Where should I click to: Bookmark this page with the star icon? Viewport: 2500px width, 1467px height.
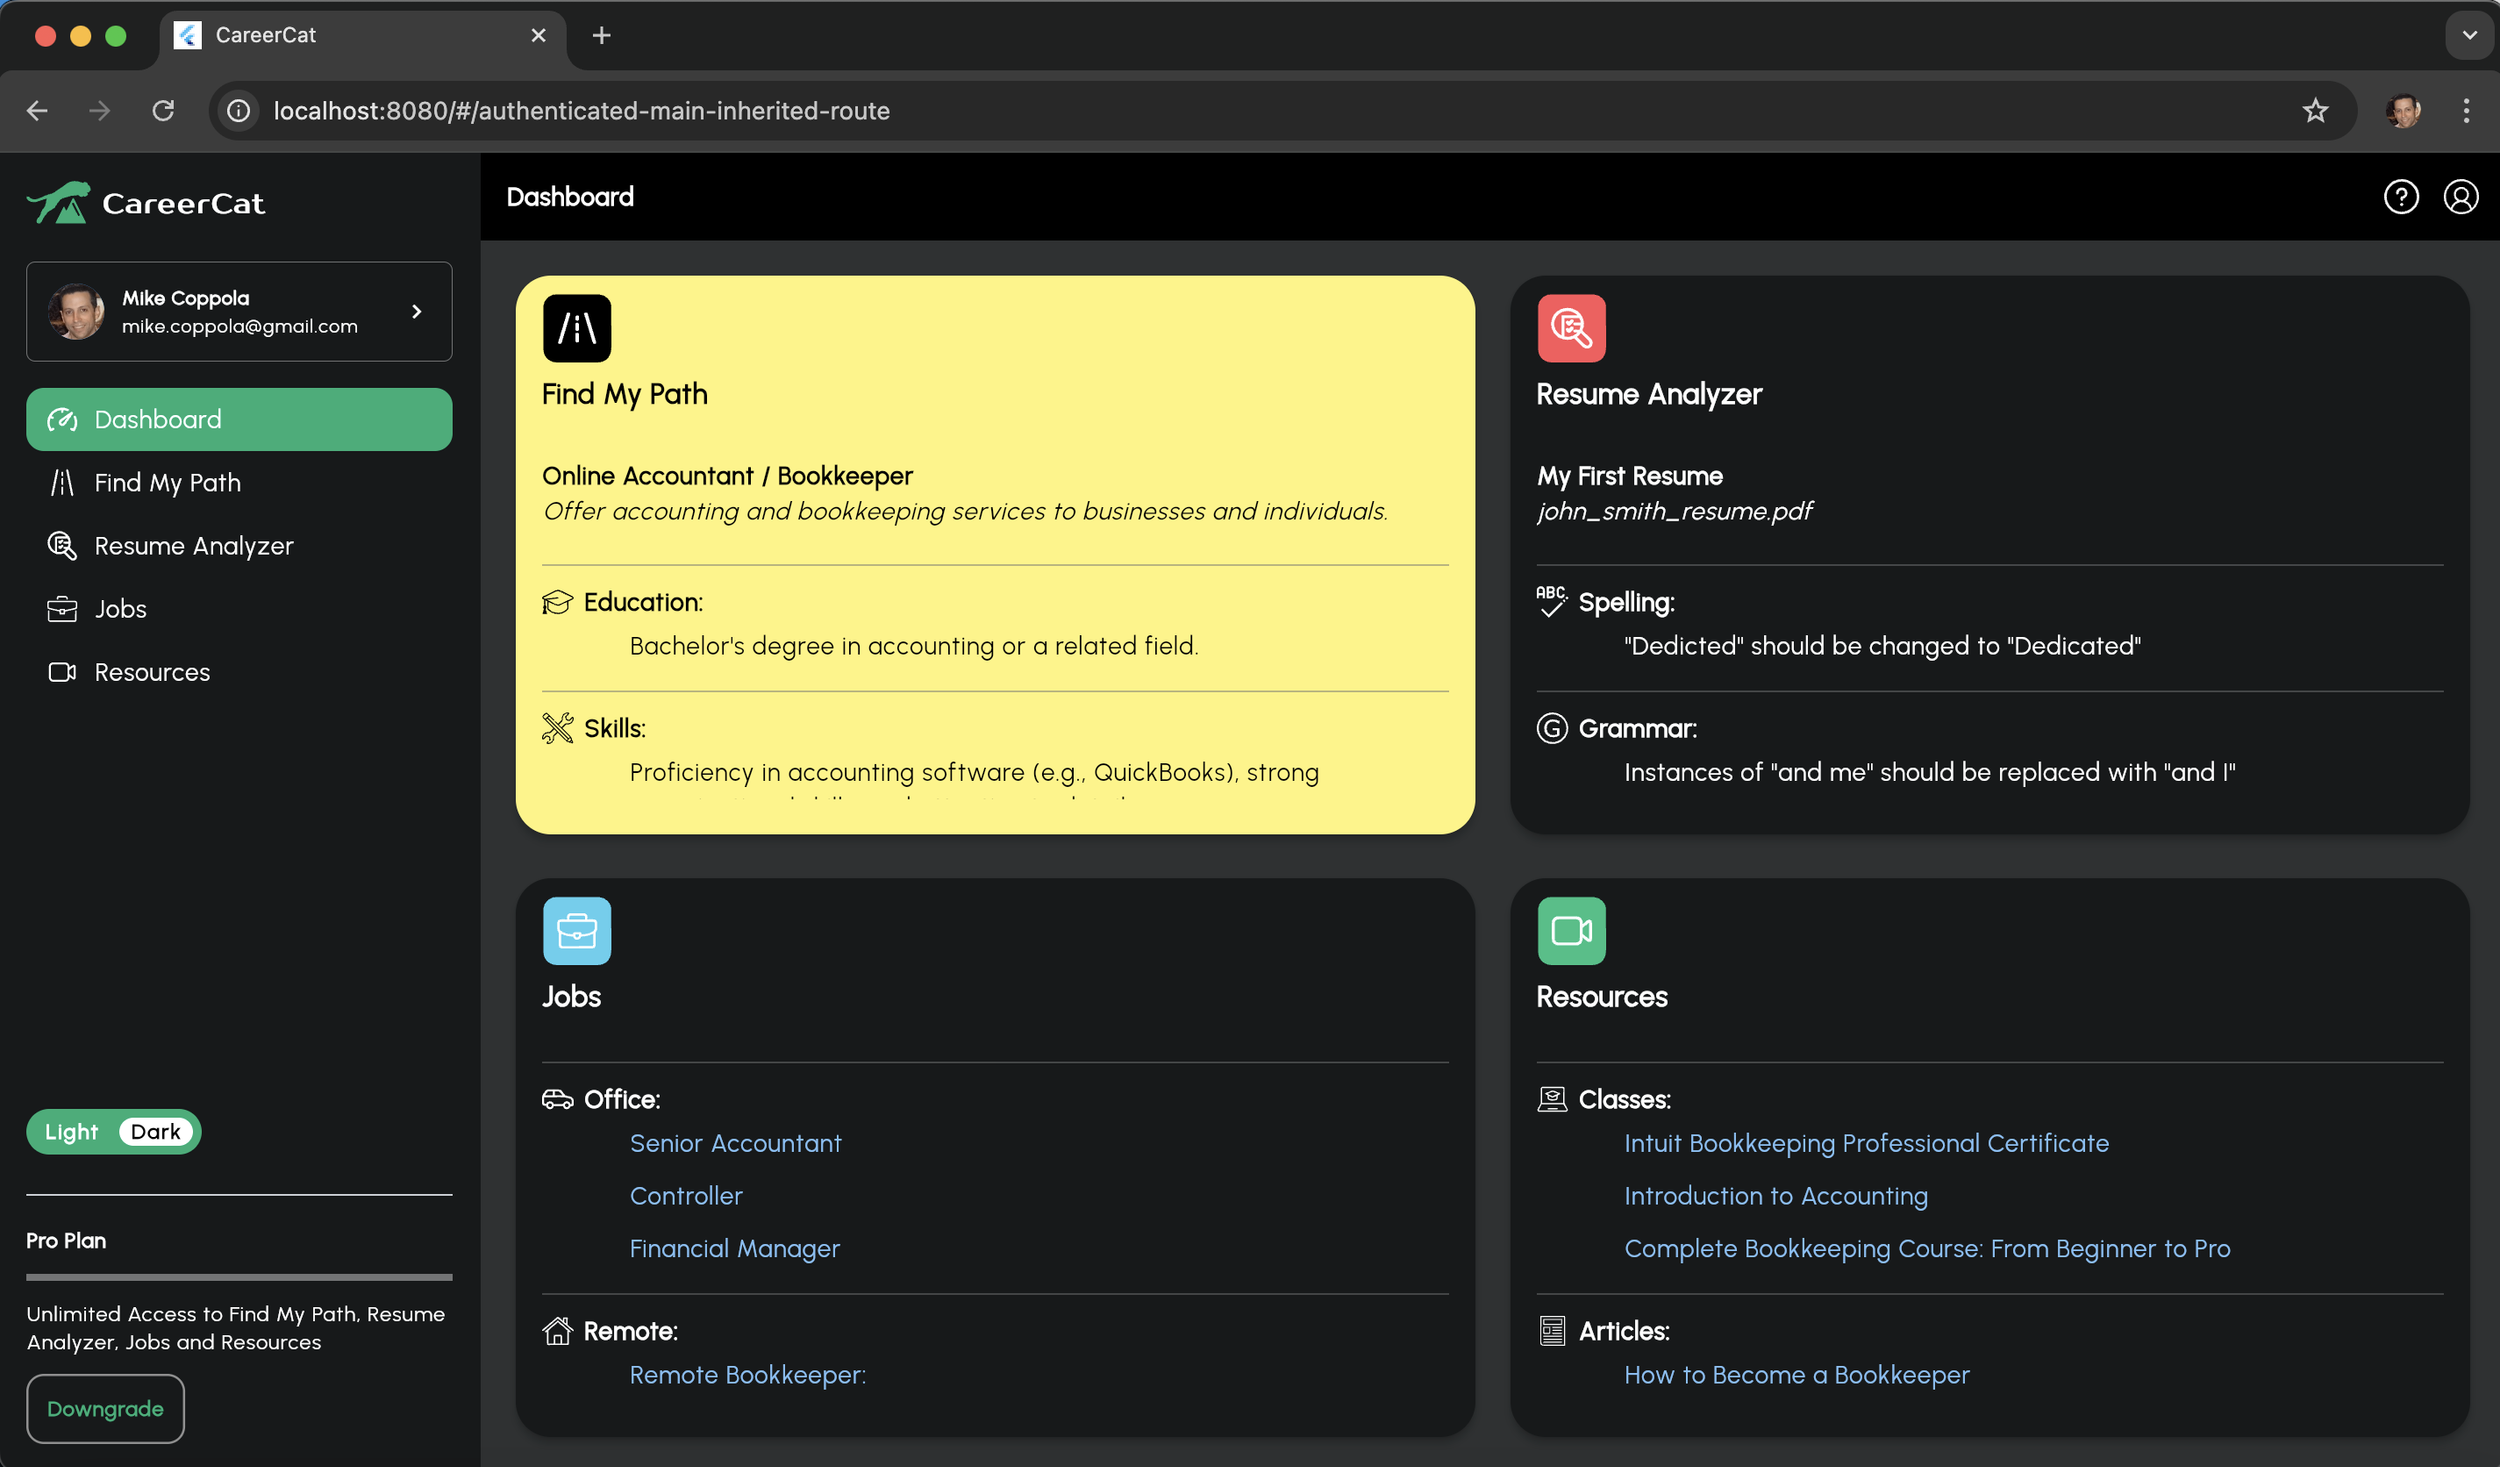2315,110
